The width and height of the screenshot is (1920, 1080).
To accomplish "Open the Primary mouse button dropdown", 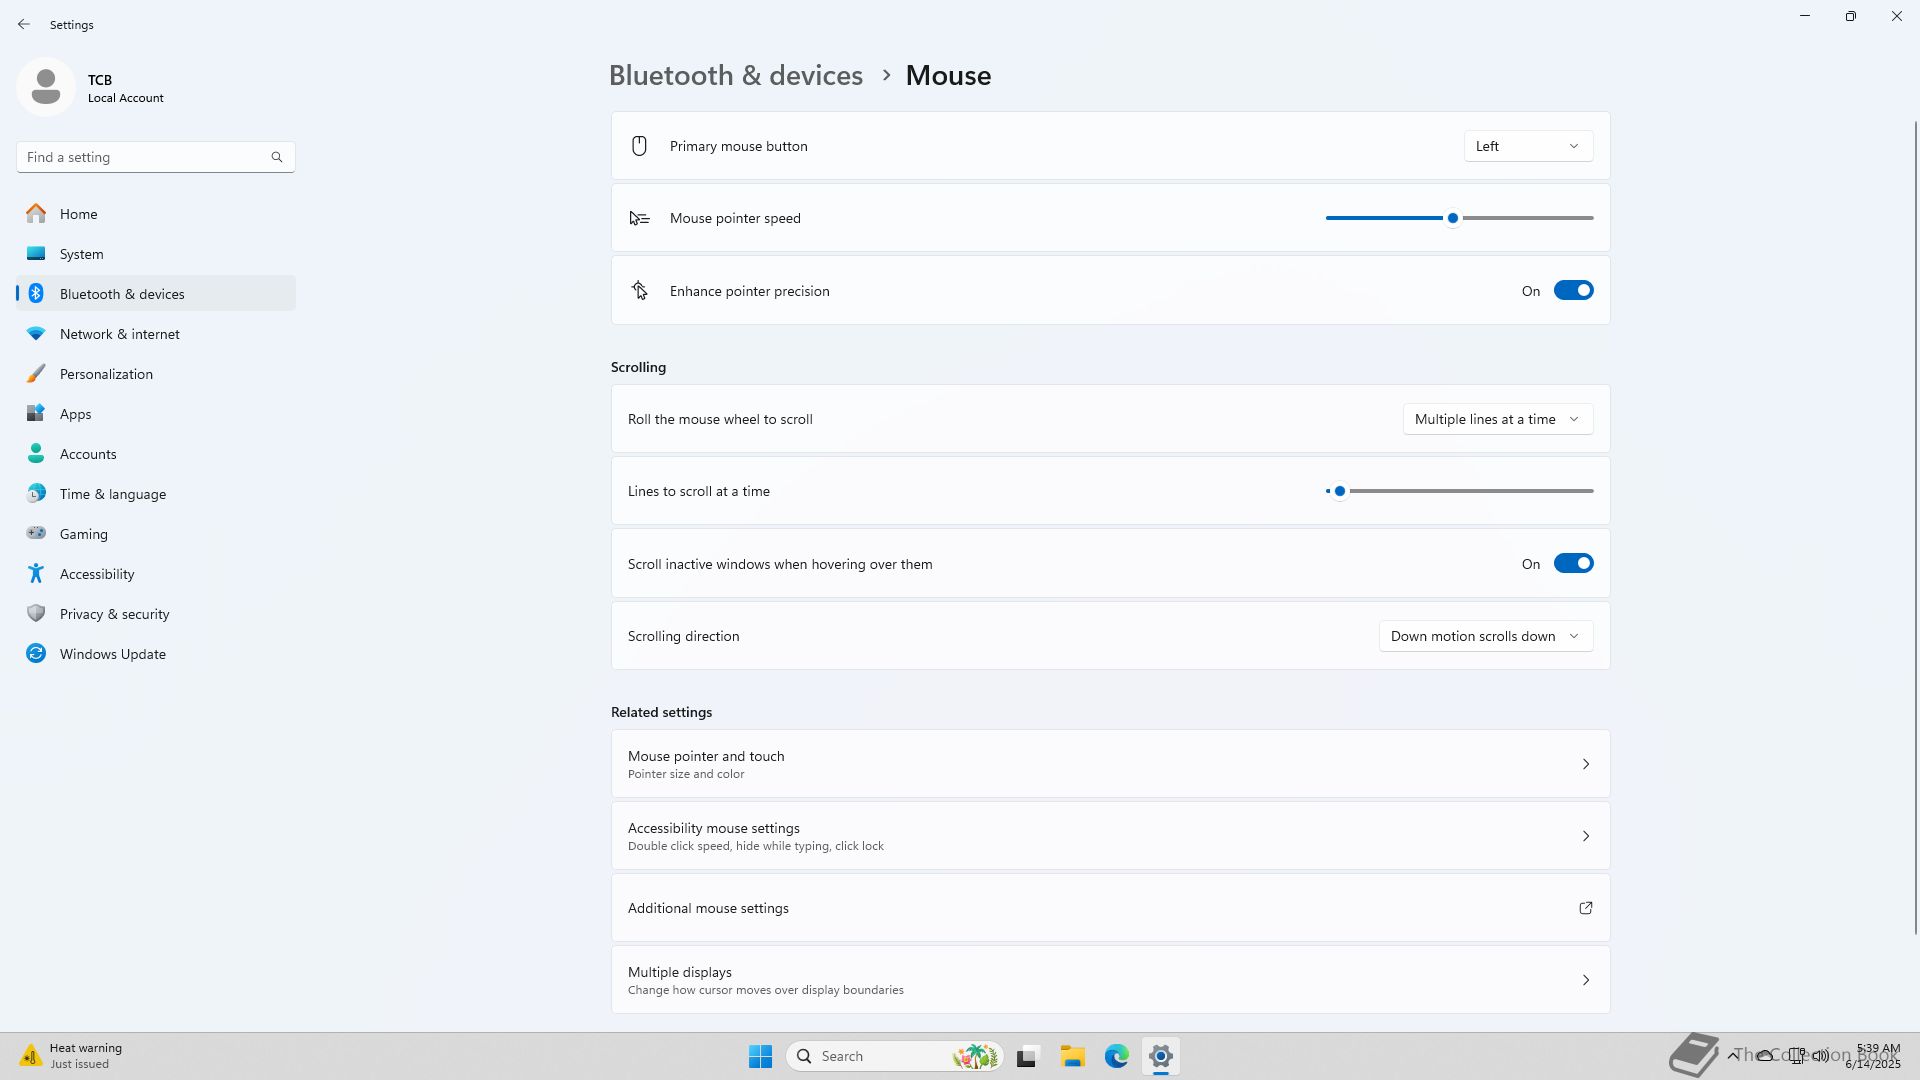I will tap(1528, 146).
